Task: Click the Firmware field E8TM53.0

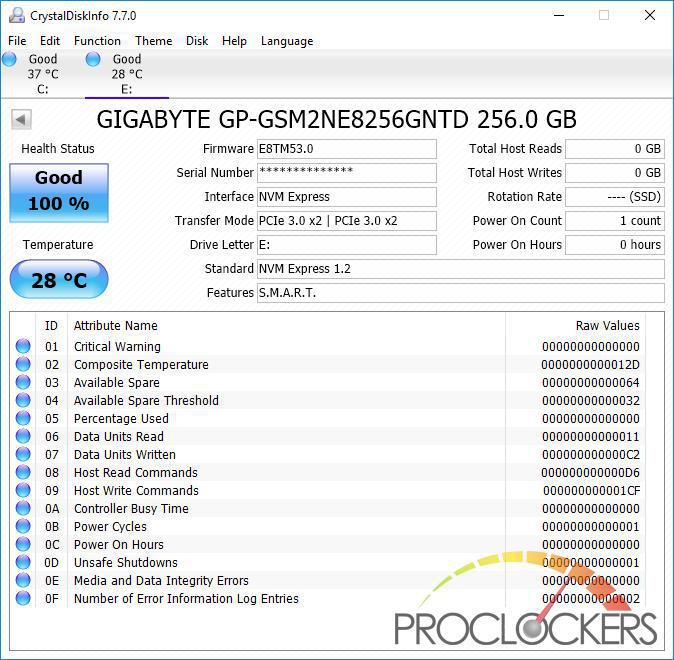Action: click(346, 149)
